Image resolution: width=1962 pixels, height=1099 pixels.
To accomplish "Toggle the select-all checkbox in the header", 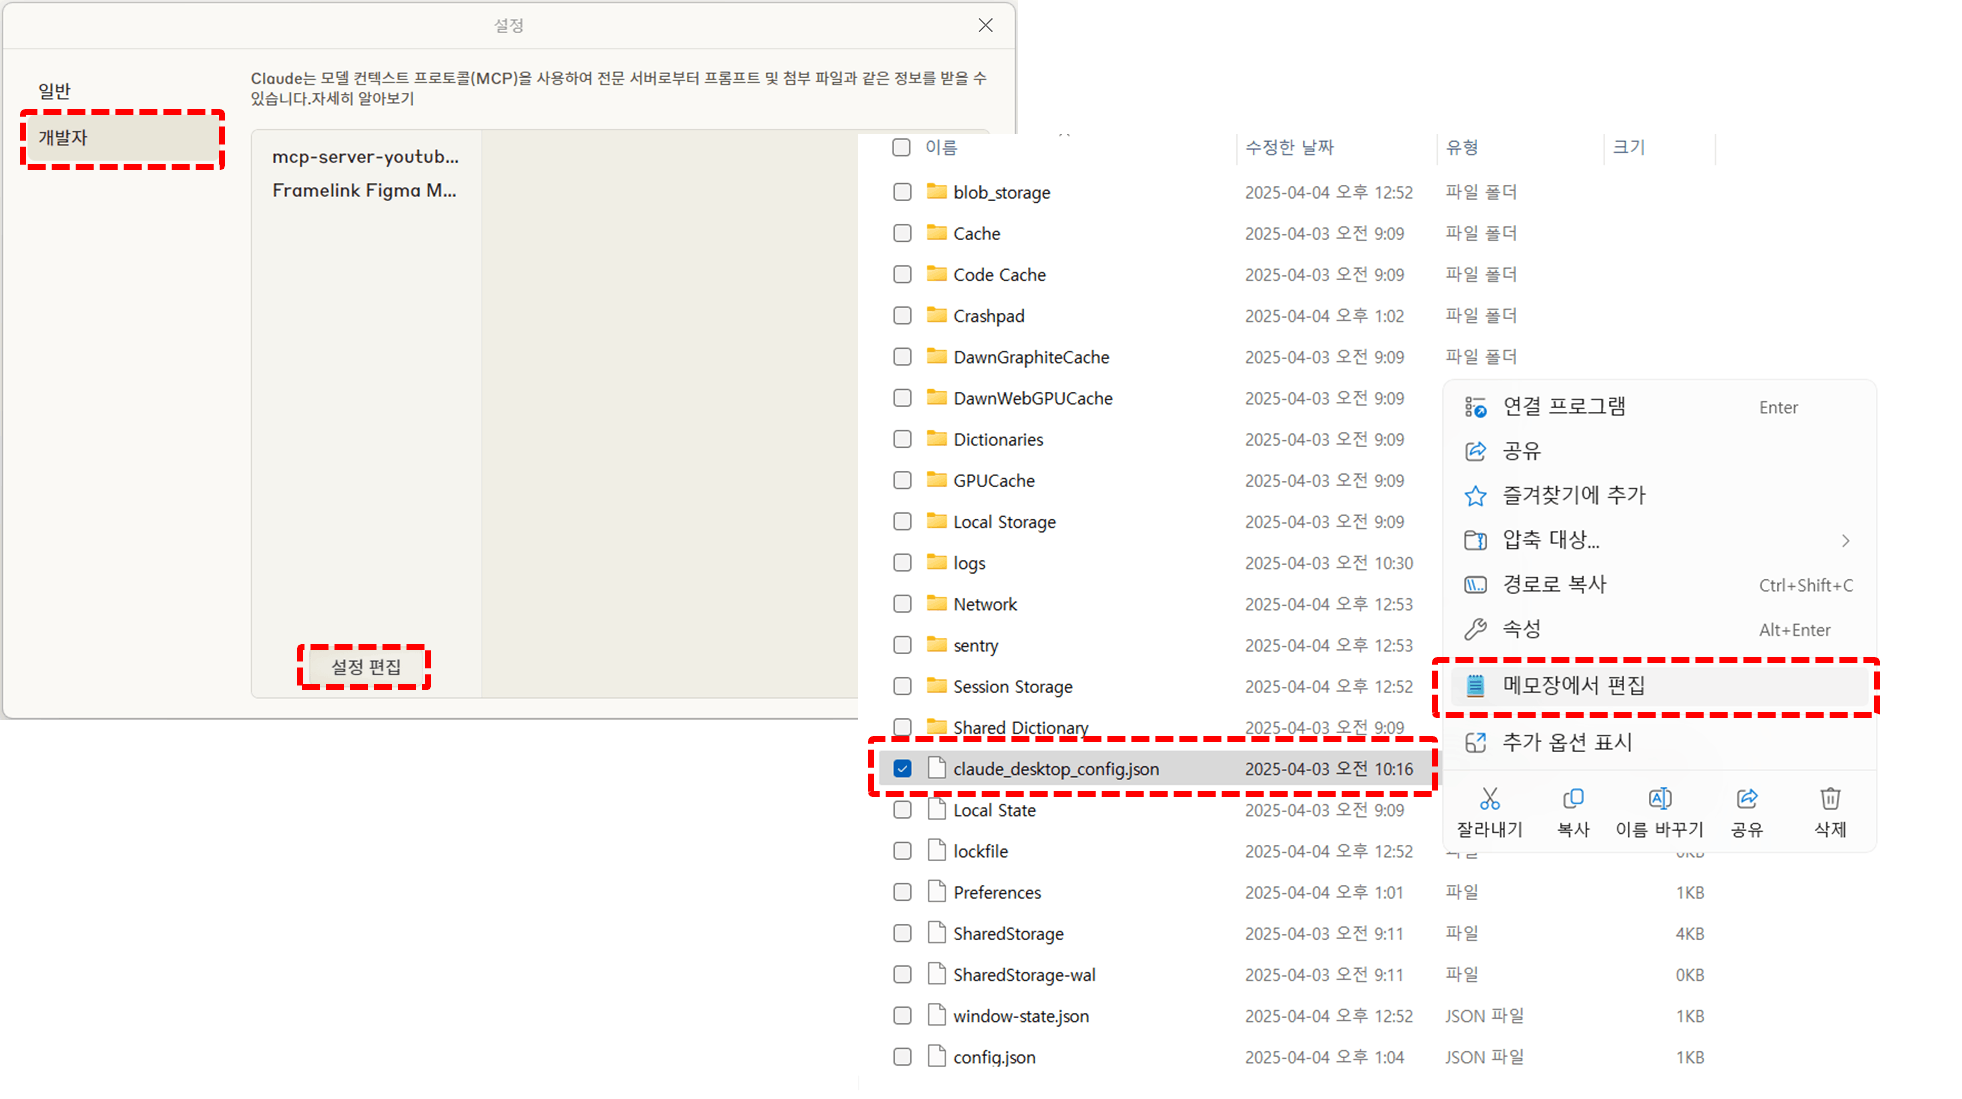I will (901, 148).
